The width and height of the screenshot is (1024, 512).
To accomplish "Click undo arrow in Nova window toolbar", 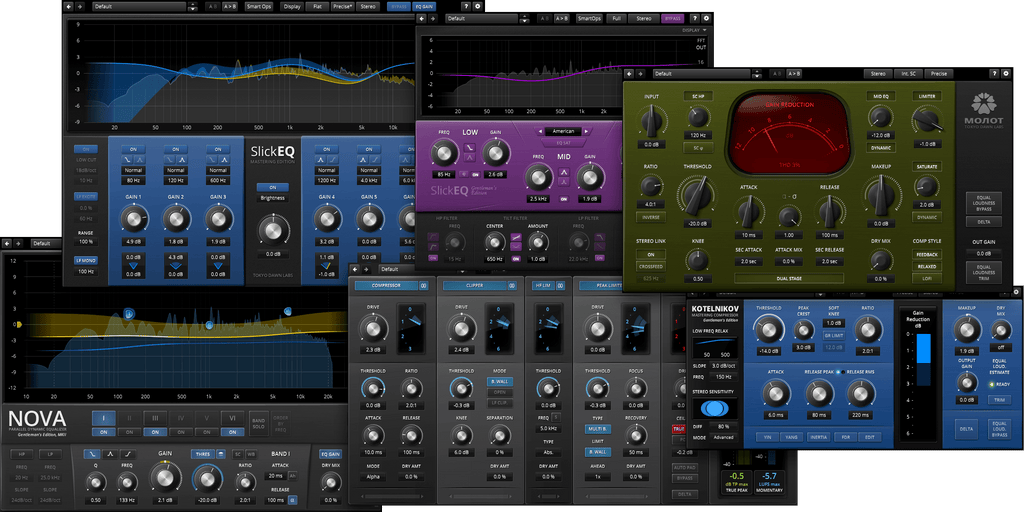I will [x=9, y=244].
